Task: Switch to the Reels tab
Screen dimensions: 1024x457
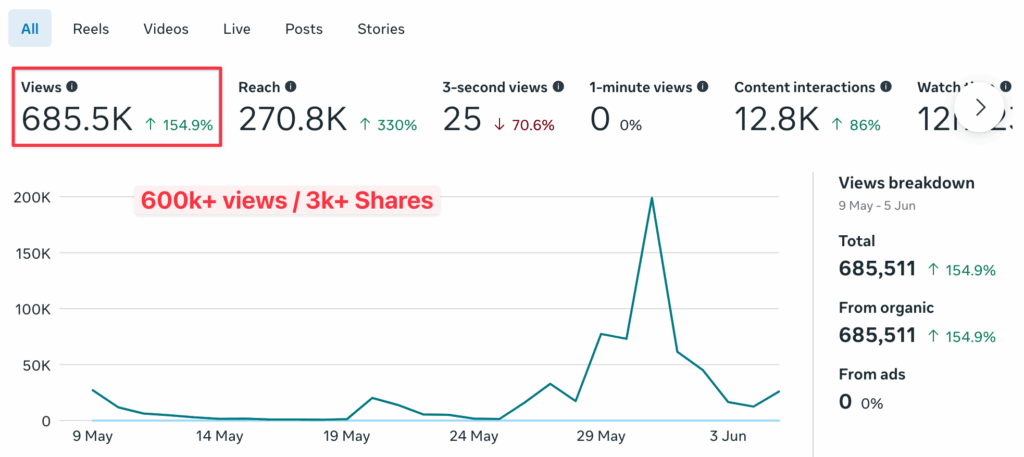Action: pos(91,29)
